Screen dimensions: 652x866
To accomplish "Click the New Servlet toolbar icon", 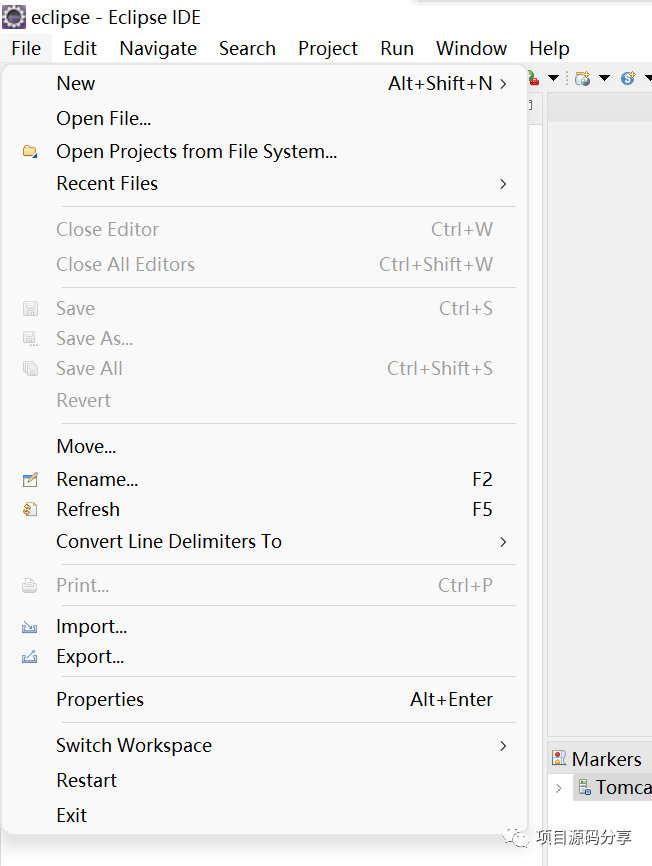I will tap(628, 78).
